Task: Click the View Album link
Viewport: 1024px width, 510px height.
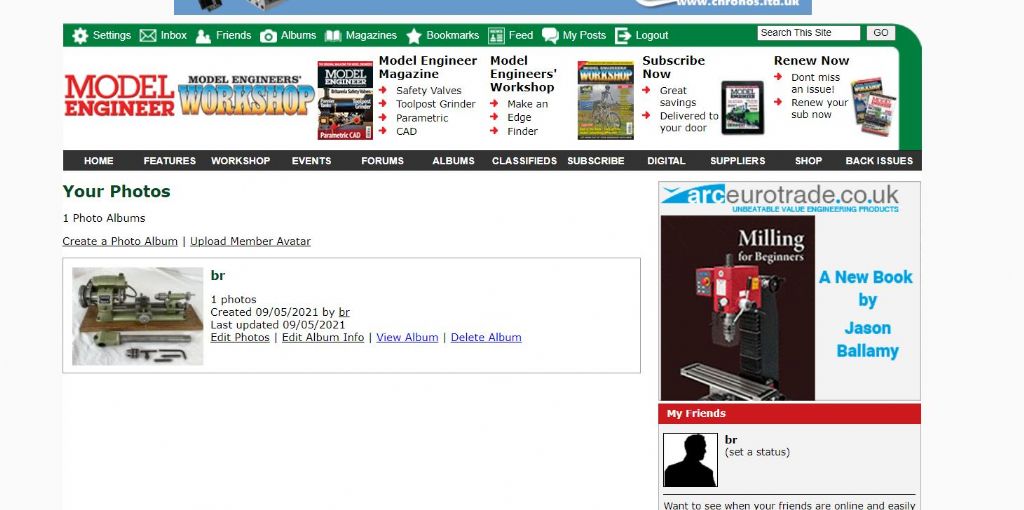Action: 407,337
